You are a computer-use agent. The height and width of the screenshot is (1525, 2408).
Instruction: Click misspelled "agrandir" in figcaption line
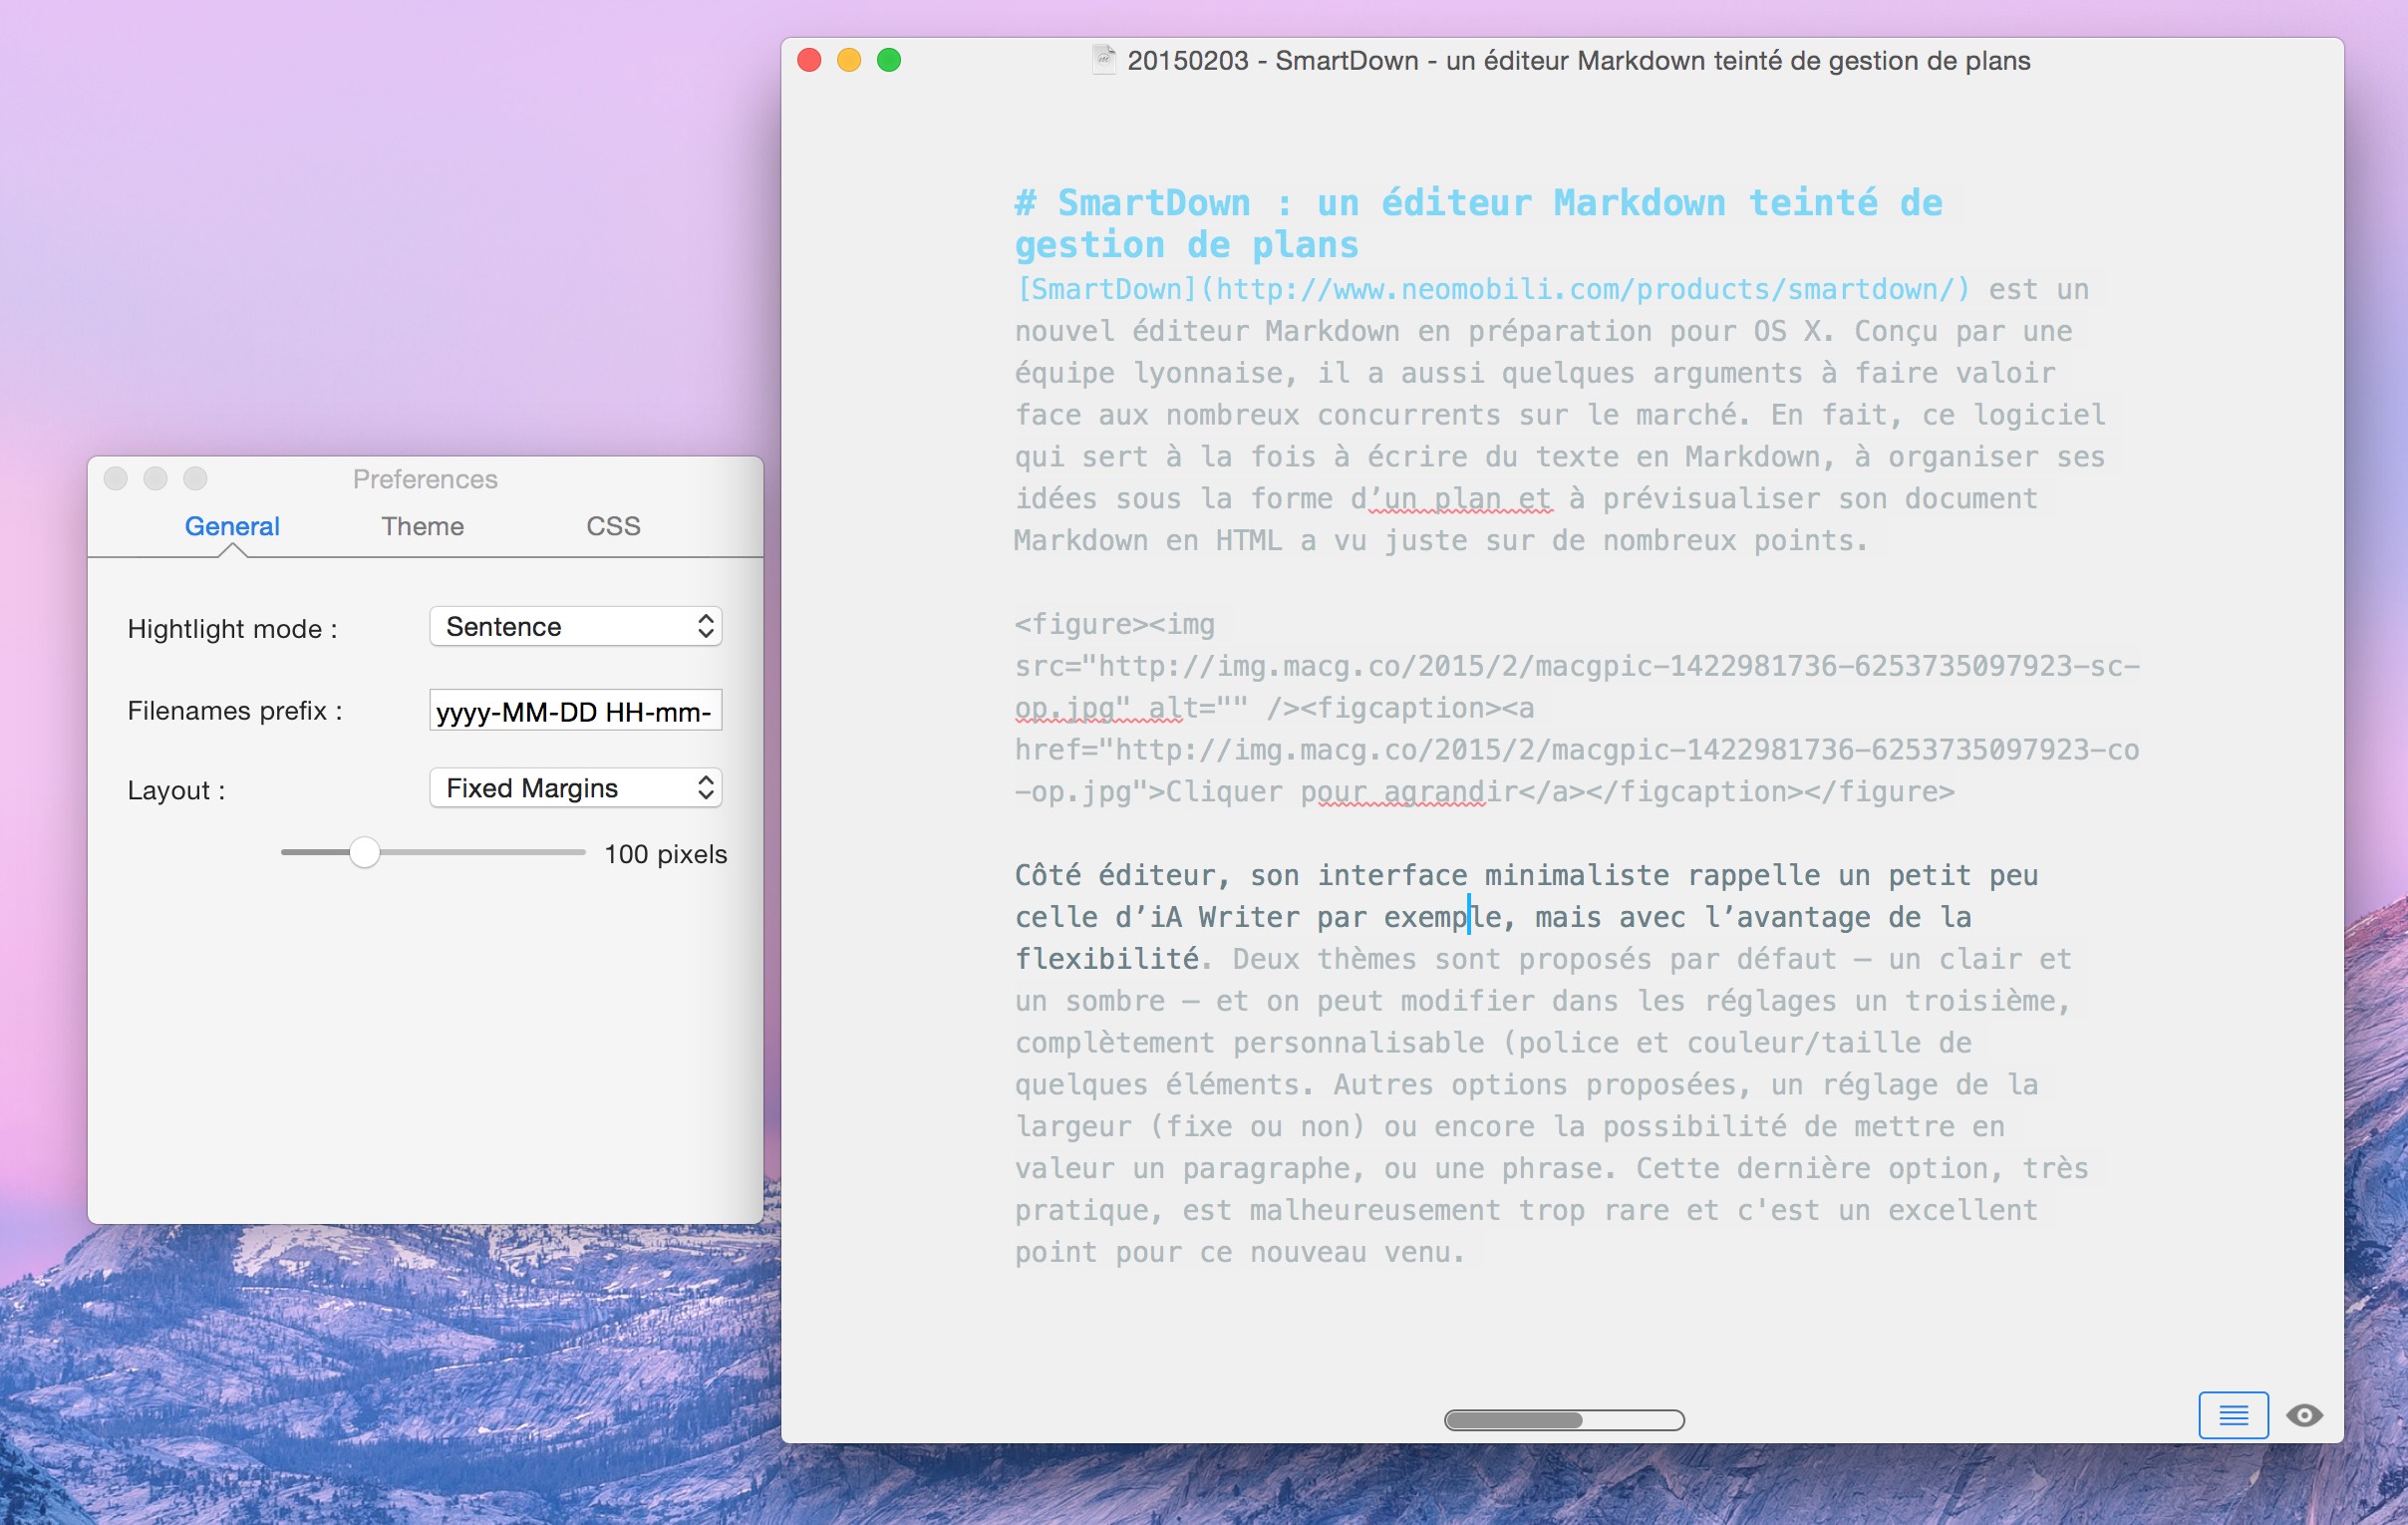coord(1452,792)
